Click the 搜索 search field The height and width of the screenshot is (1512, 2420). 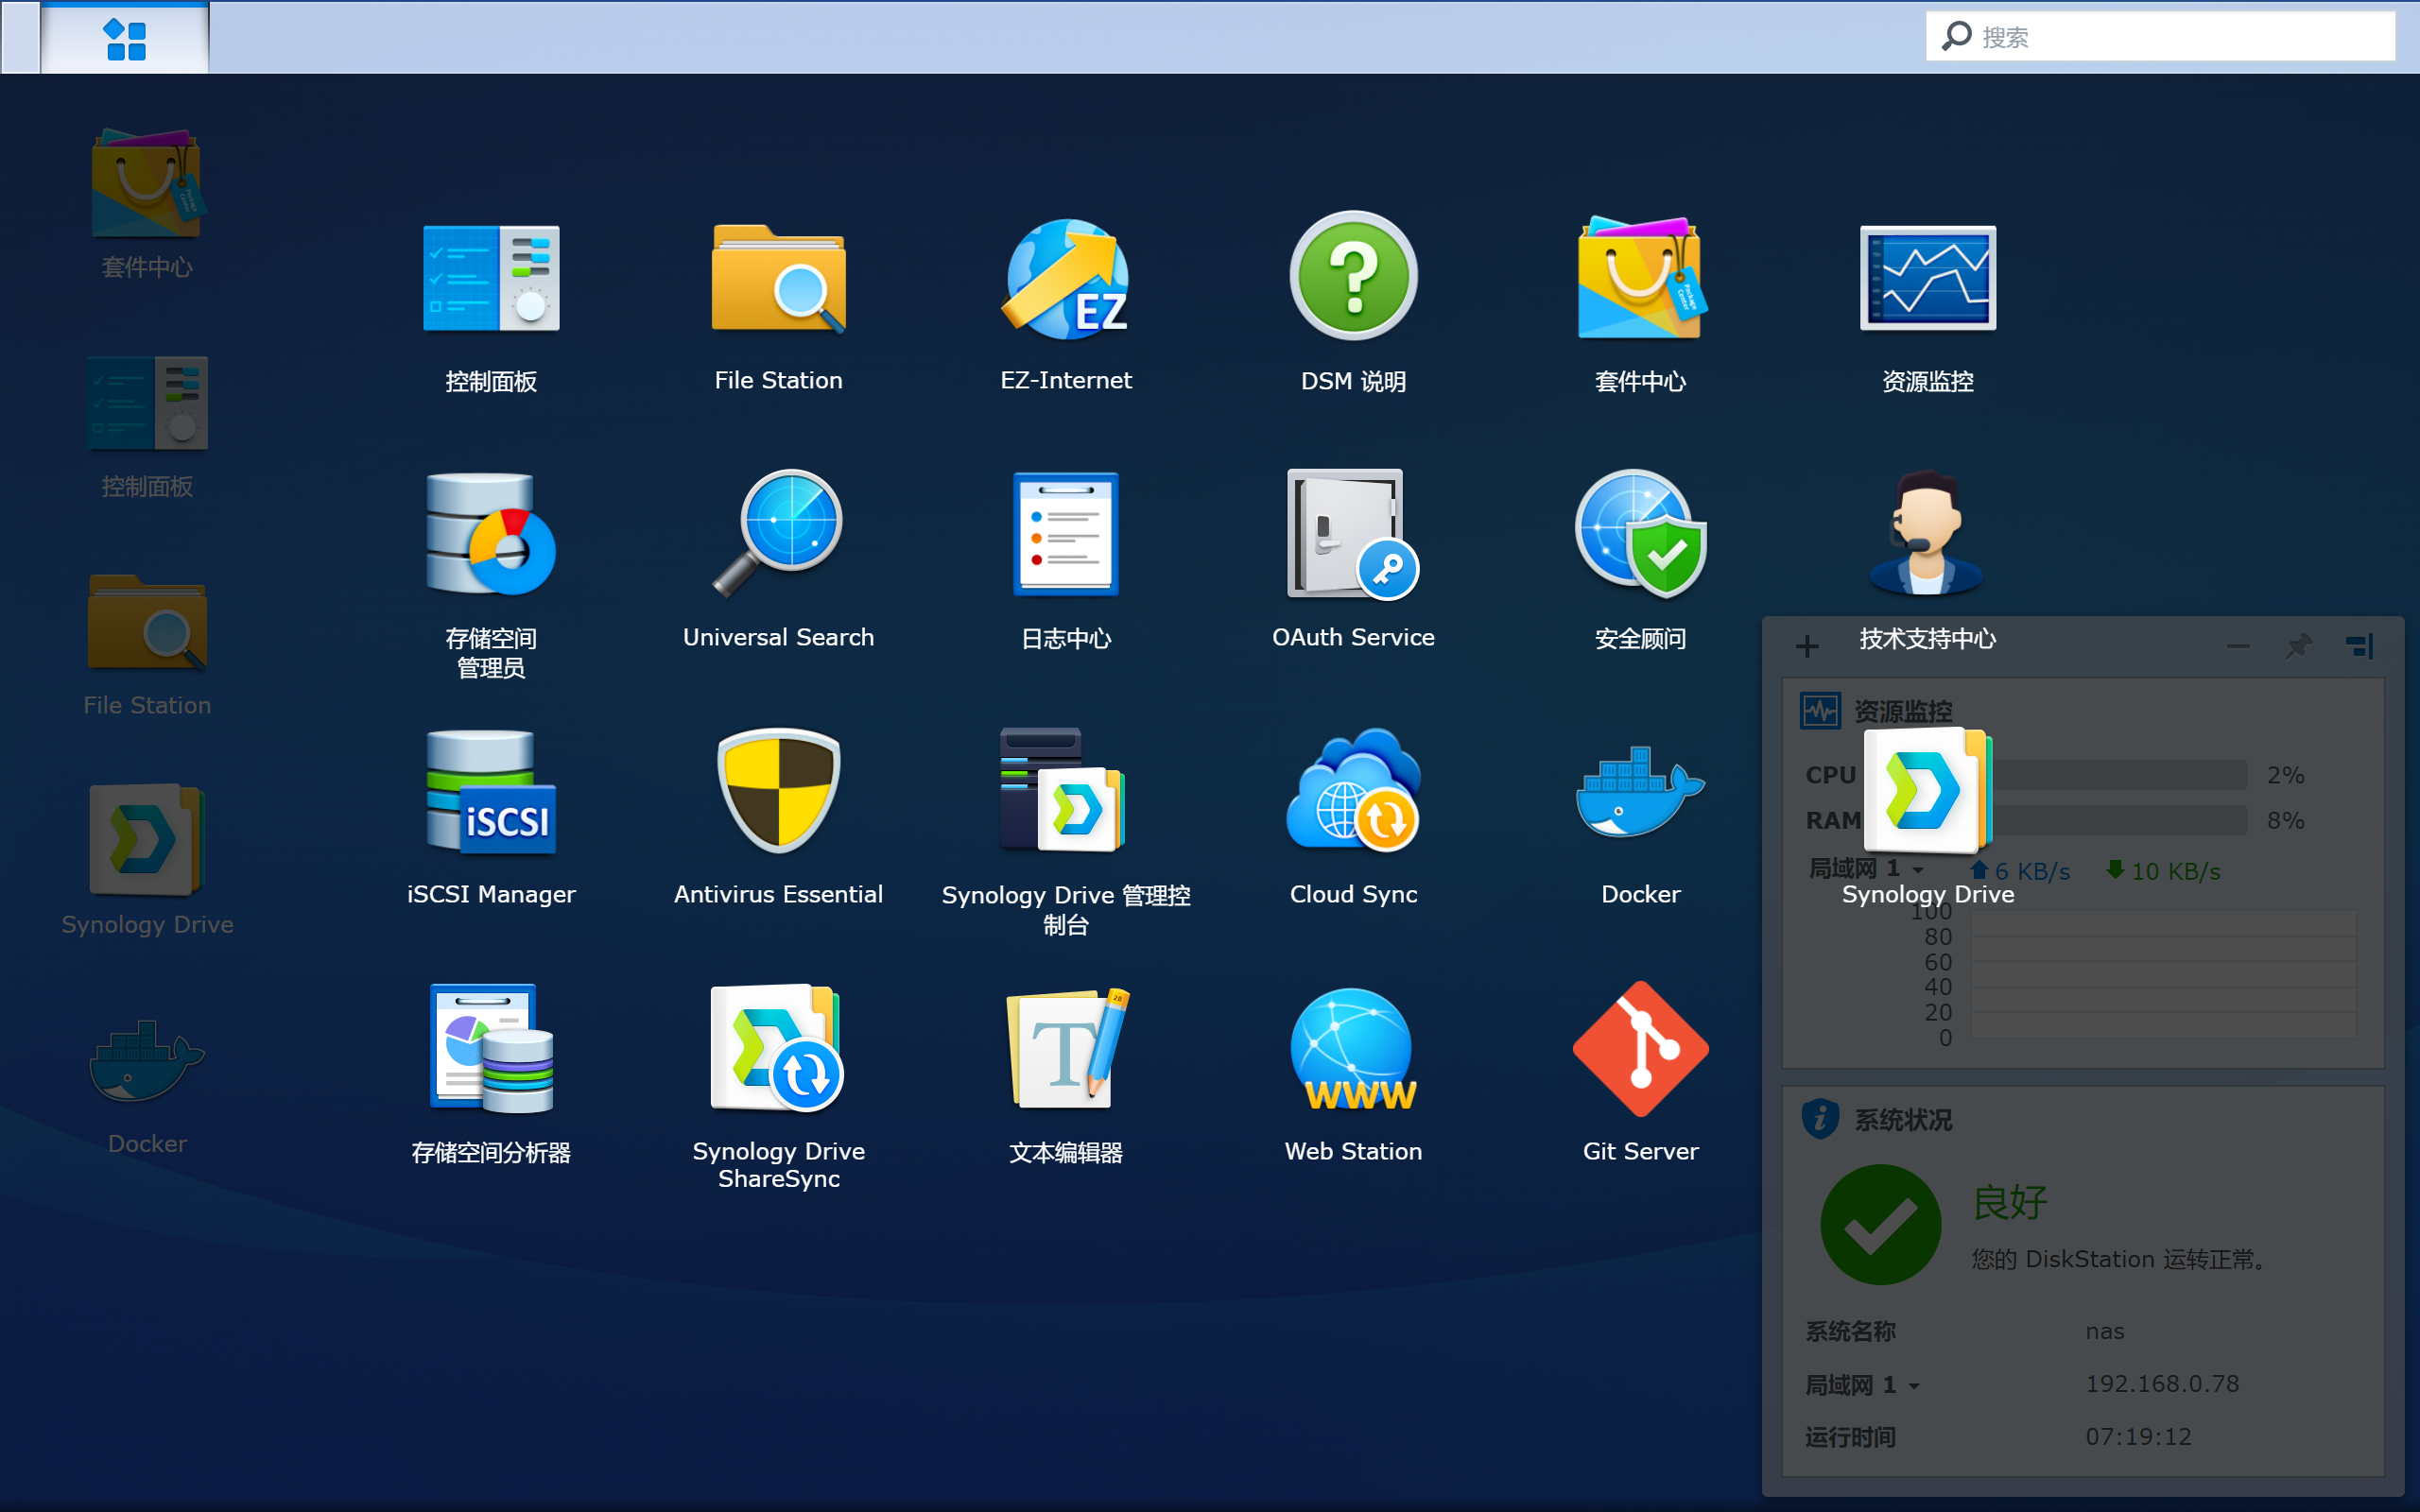(x=2160, y=37)
